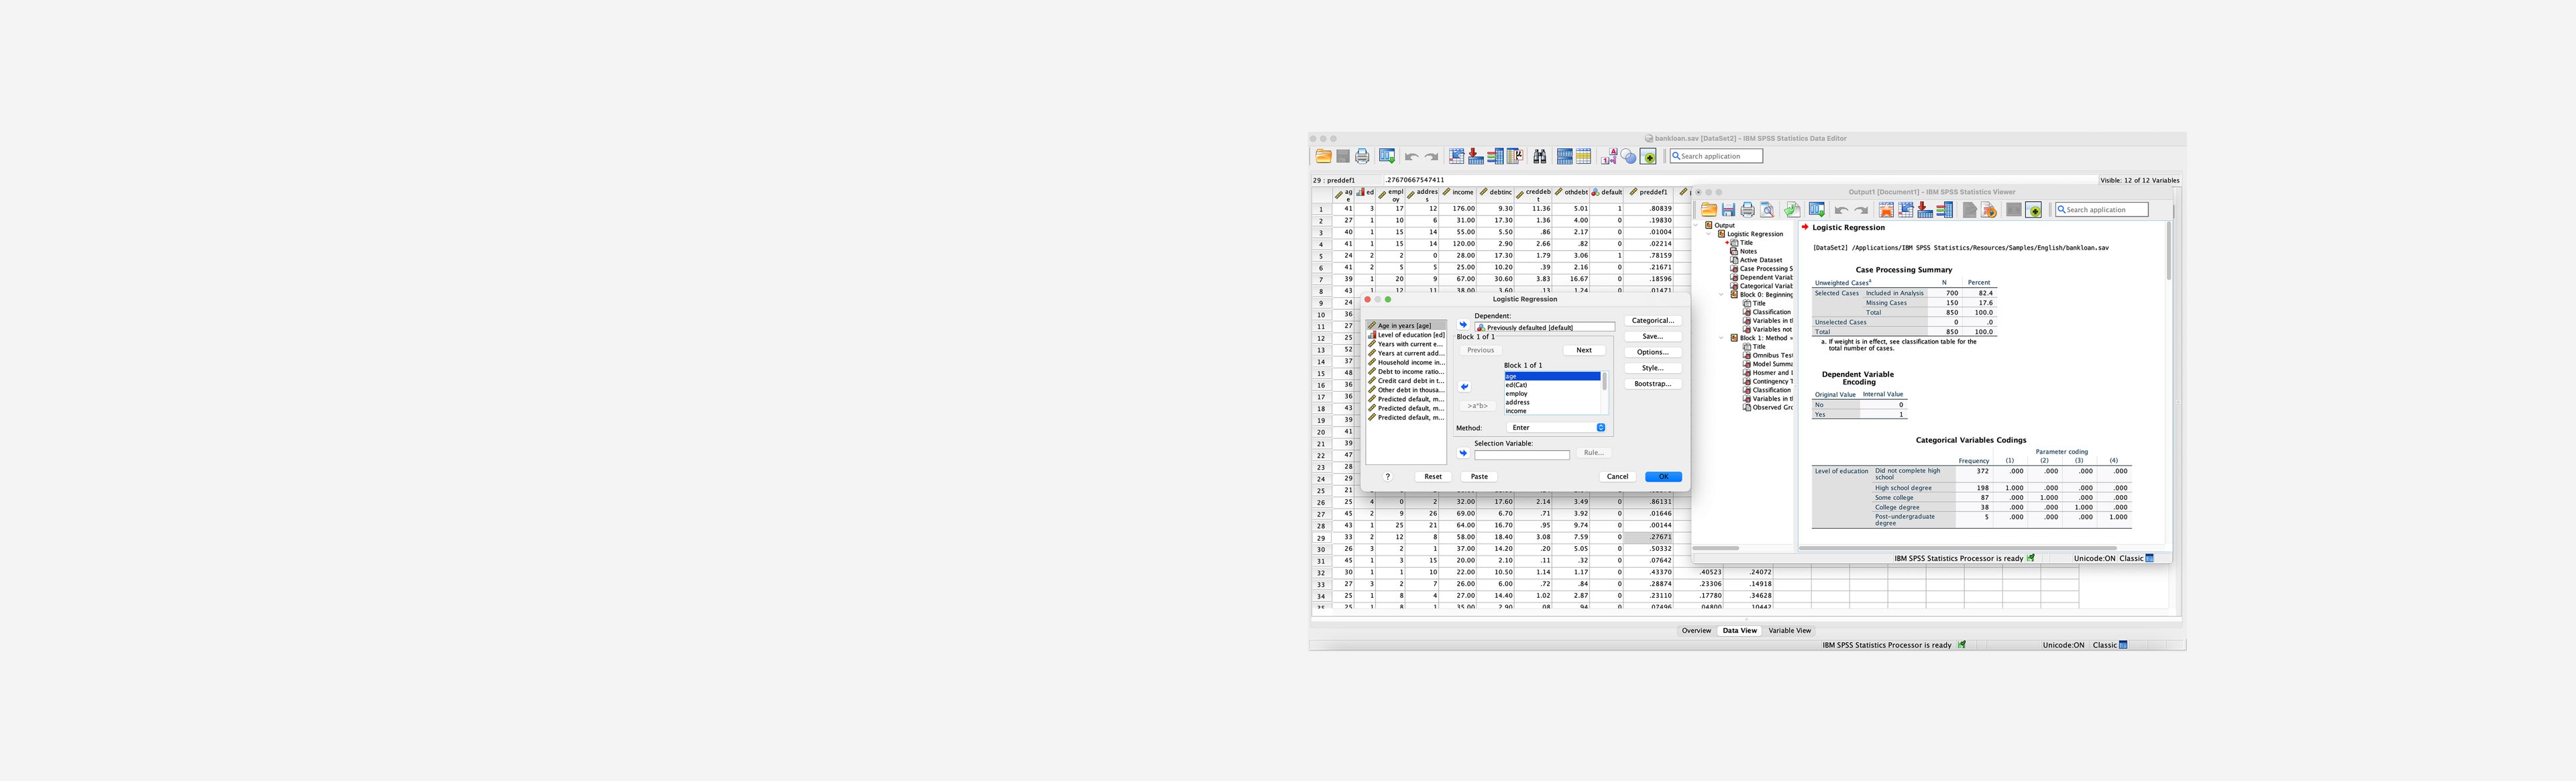The width and height of the screenshot is (2576, 781).
Task: Remove covariate with the left arrow button
Action: pyautogui.click(x=1464, y=386)
